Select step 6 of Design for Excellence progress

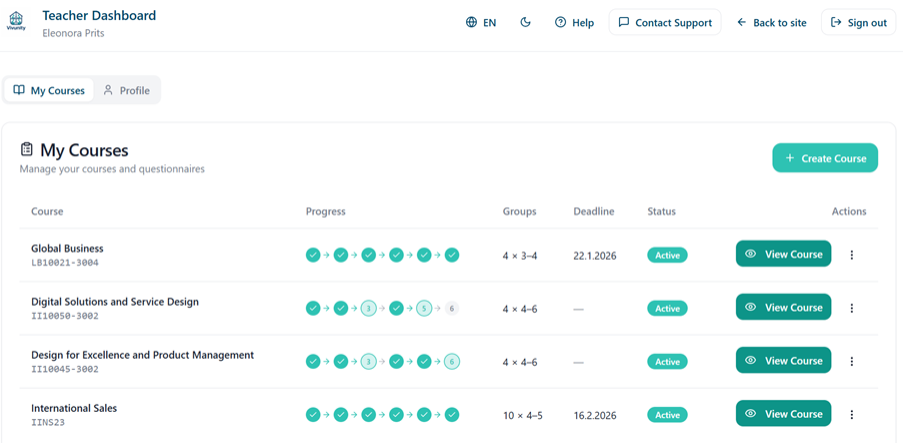click(452, 362)
